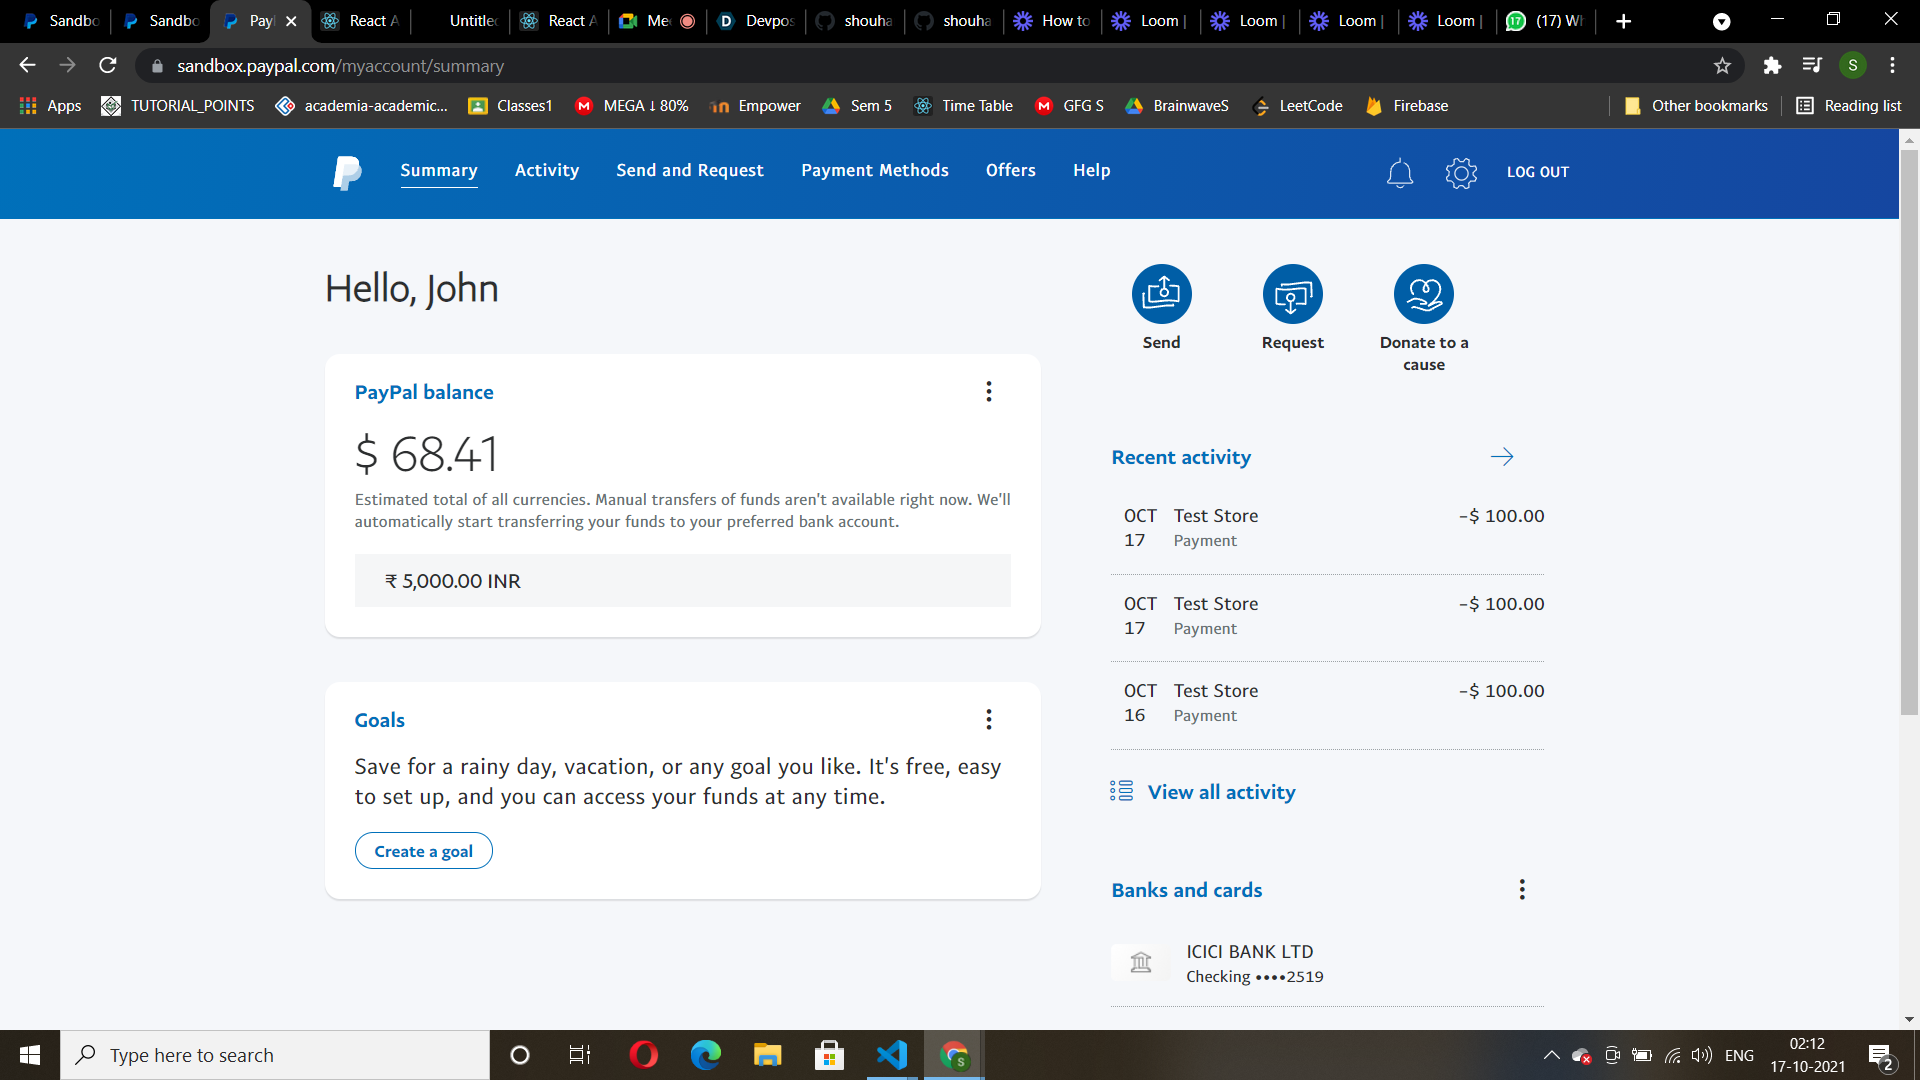Click the Create a goal button
Screen dimensions: 1920x1080
tap(423, 851)
